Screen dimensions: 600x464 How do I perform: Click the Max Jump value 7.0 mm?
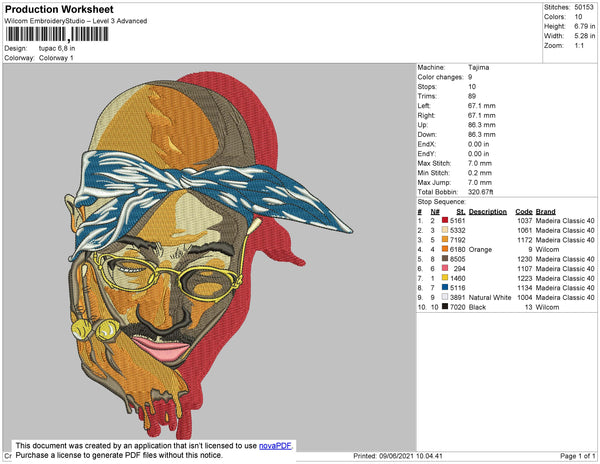[480, 182]
